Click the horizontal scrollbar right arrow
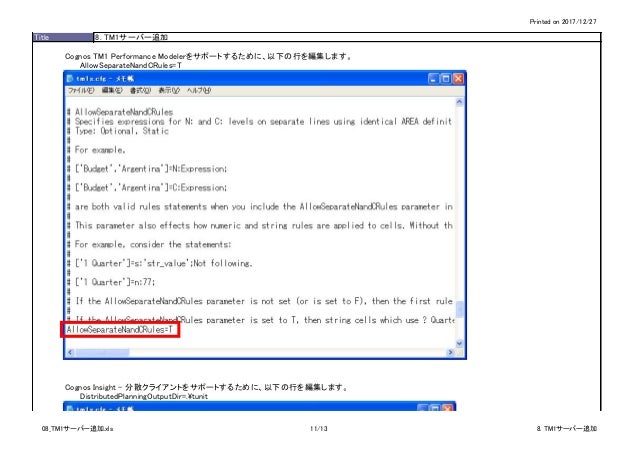This screenshot has width=638, height=451. point(450,352)
